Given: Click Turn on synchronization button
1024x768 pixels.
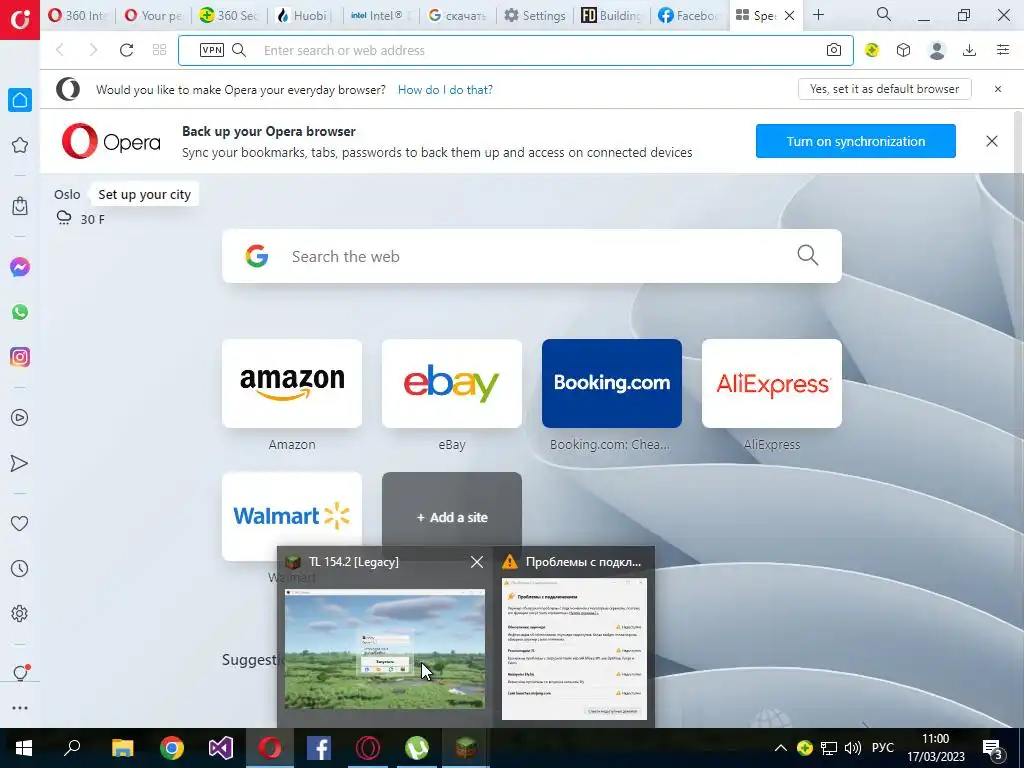Looking at the screenshot, I should [x=856, y=141].
